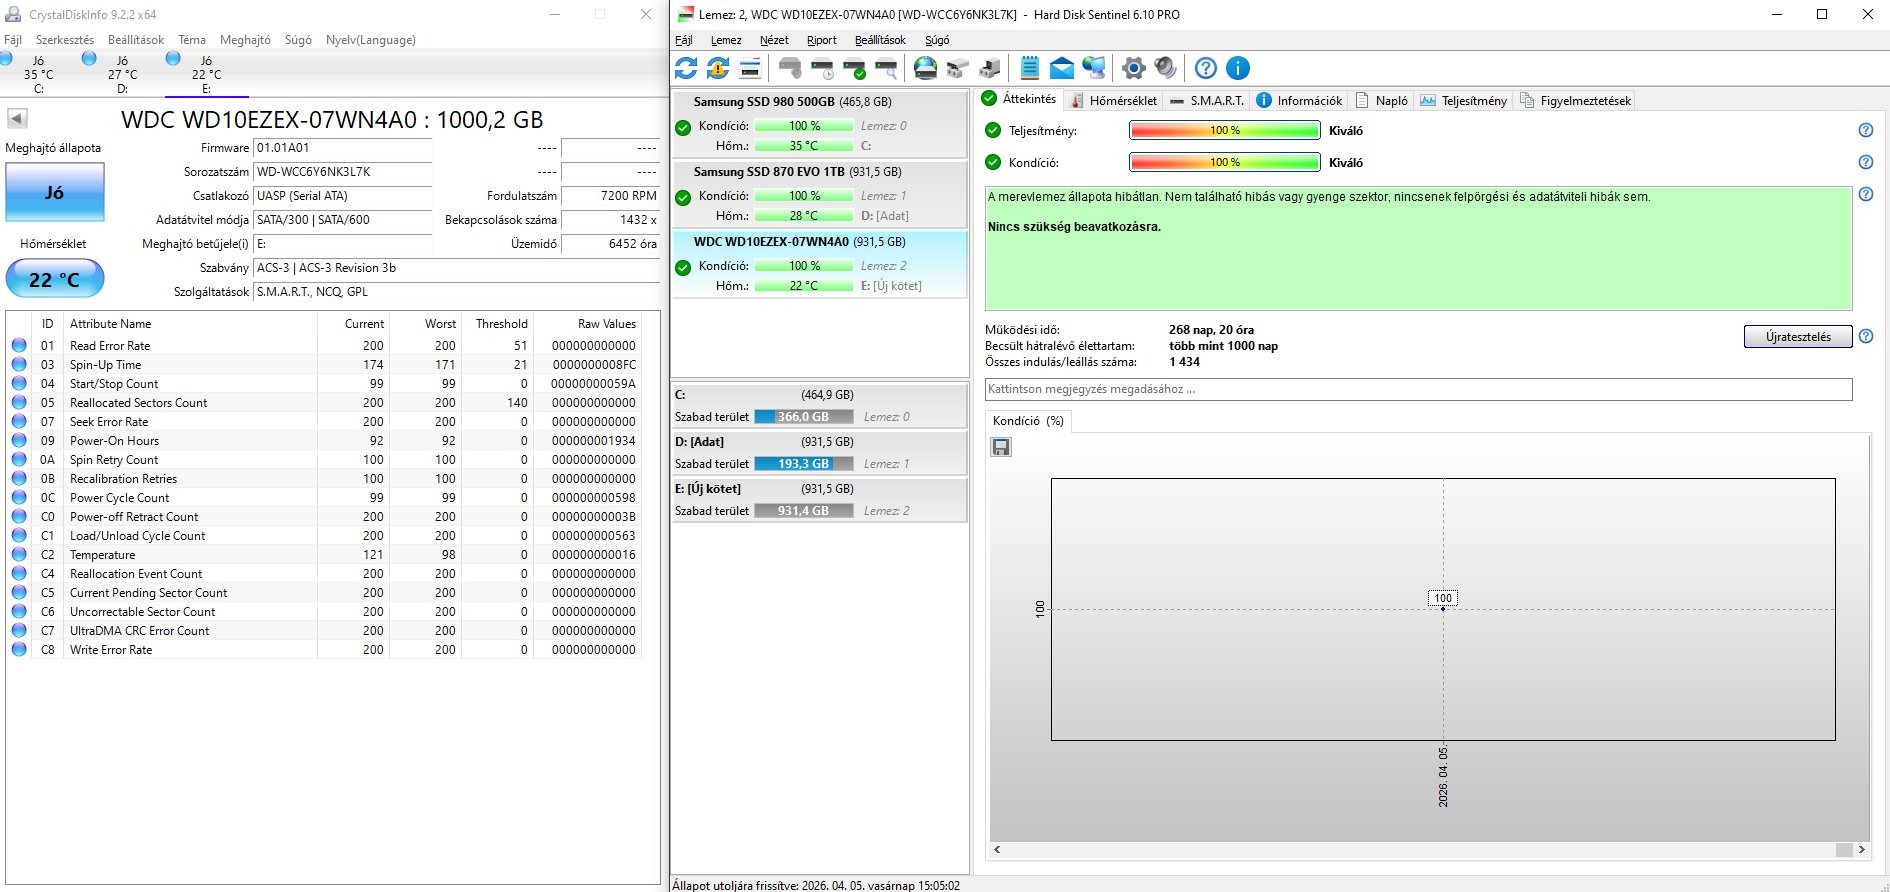Click the blue Jó health status button
The image size is (1890, 892).
coord(55,192)
